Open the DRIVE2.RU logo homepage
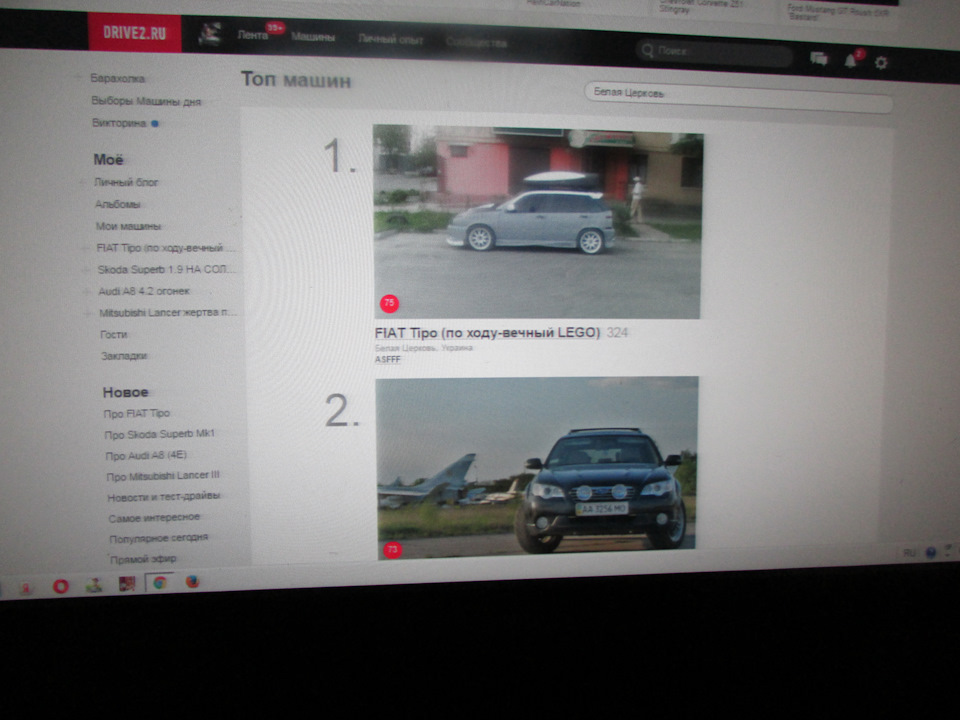The height and width of the screenshot is (720, 960). pyautogui.click(x=135, y=32)
